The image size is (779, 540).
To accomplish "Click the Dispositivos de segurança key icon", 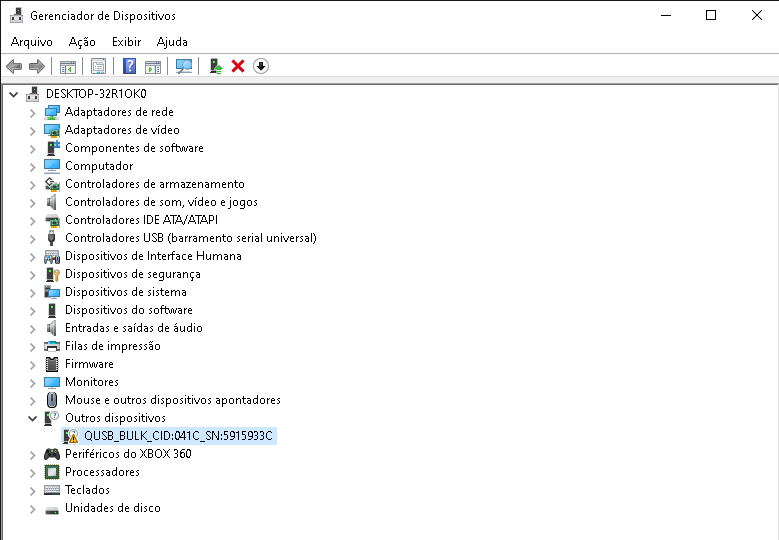I will (52, 274).
